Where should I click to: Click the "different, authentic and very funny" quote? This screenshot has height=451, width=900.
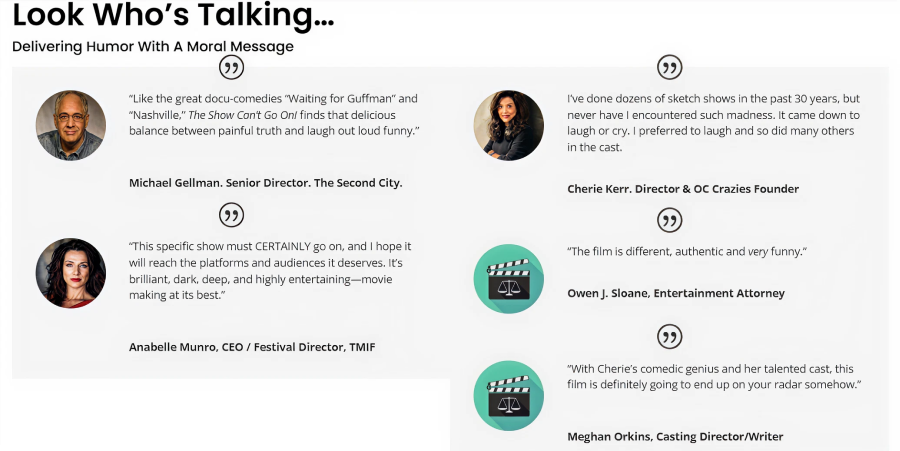(x=687, y=251)
